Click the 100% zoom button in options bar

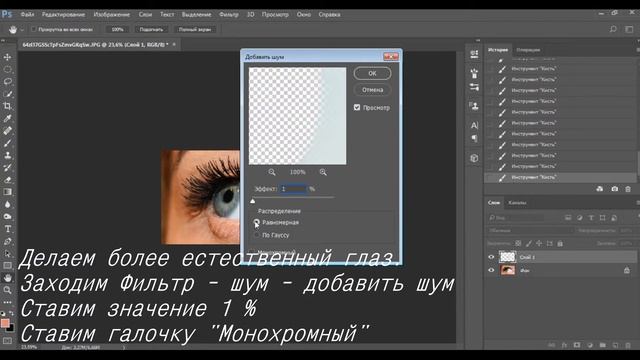pos(117,29)
